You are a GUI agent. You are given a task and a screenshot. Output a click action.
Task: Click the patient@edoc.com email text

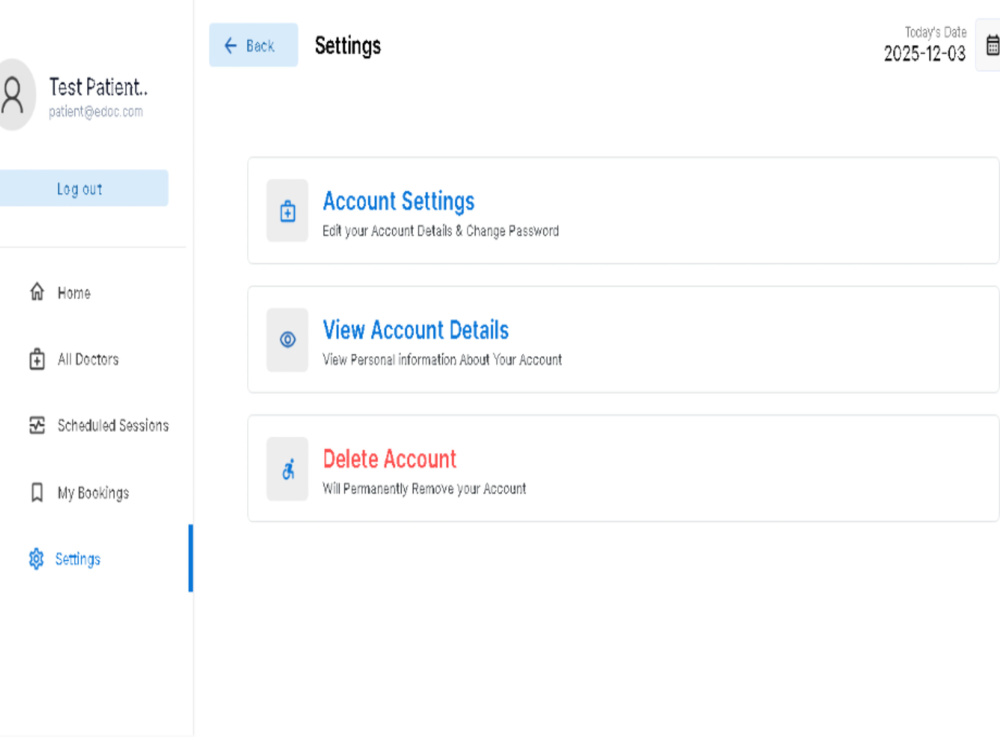96,112
